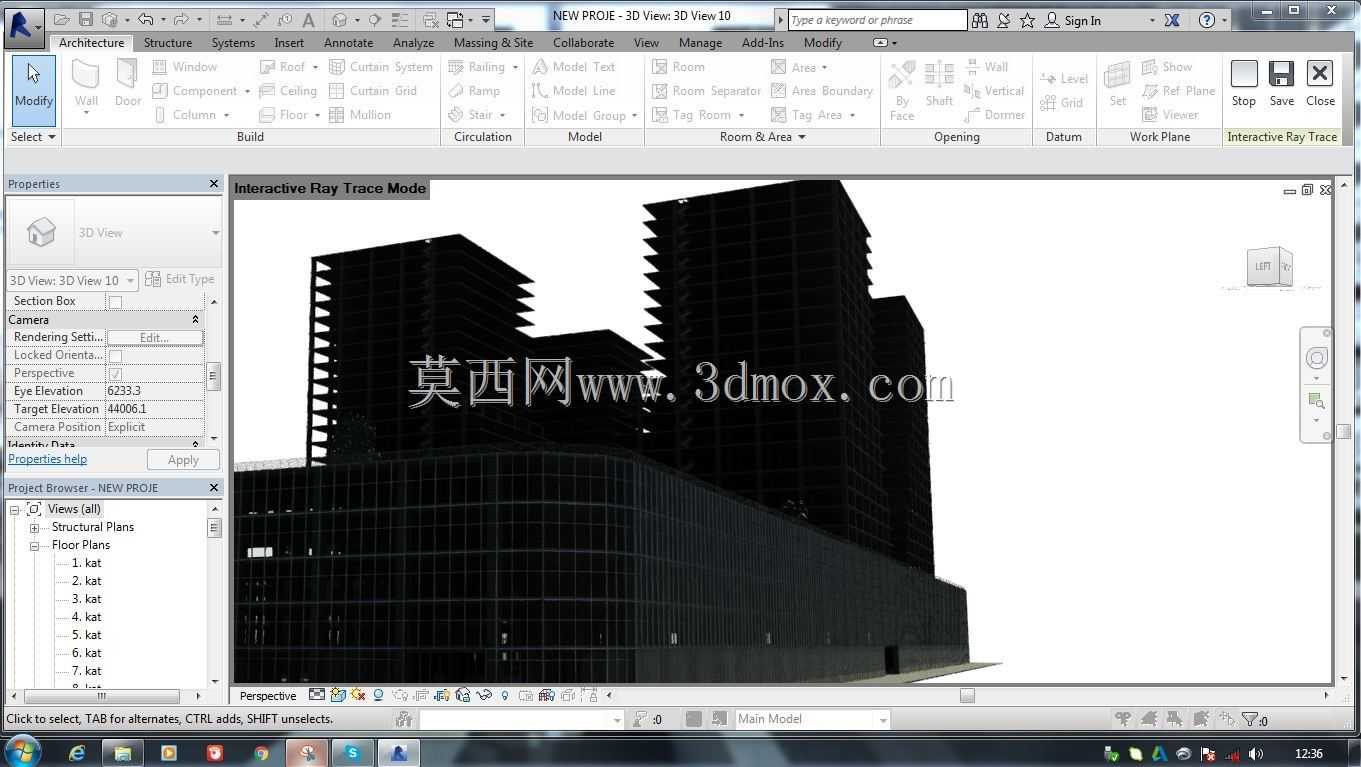Screen dimensions: 1361x767
Task: Open the Model Group dropdown arrow
Action: pos(634,116)
